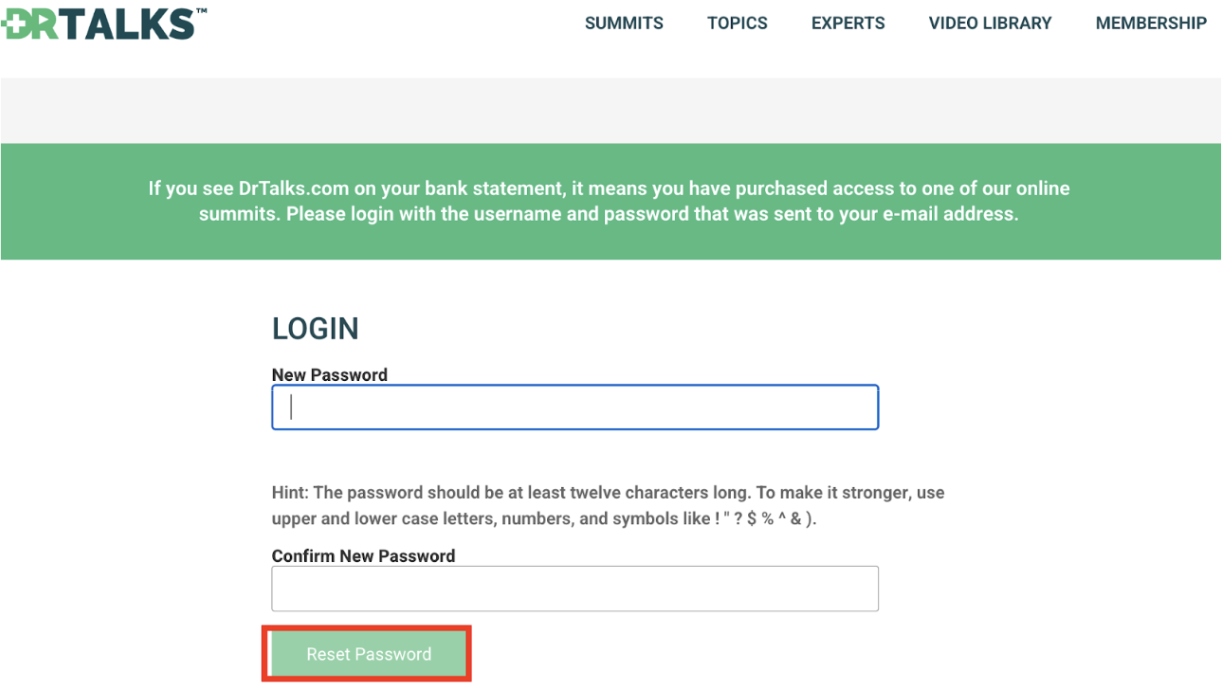Click the word TALKS in the logo
This screenshot has height=690, width=1226.
click(x=127, y=22)
